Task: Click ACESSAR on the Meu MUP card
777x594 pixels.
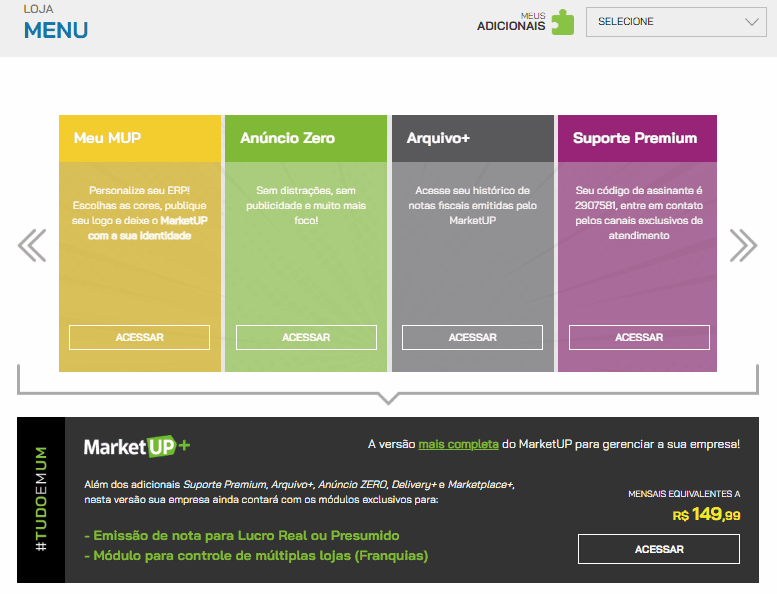Action: [x=139, y=337]
